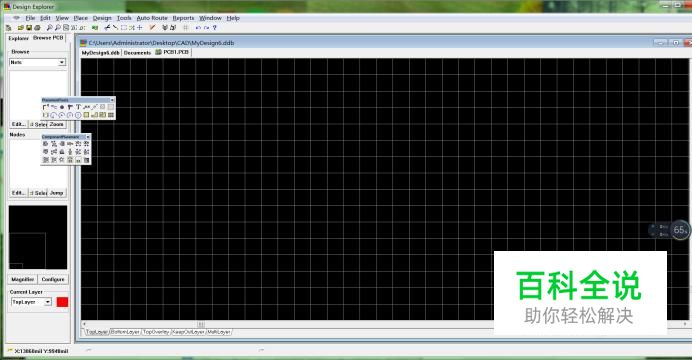The height and width of the screenshot is (360, 692).
Task: Select the PCB1.PCB document tab
Action: (x=172, y=52)
